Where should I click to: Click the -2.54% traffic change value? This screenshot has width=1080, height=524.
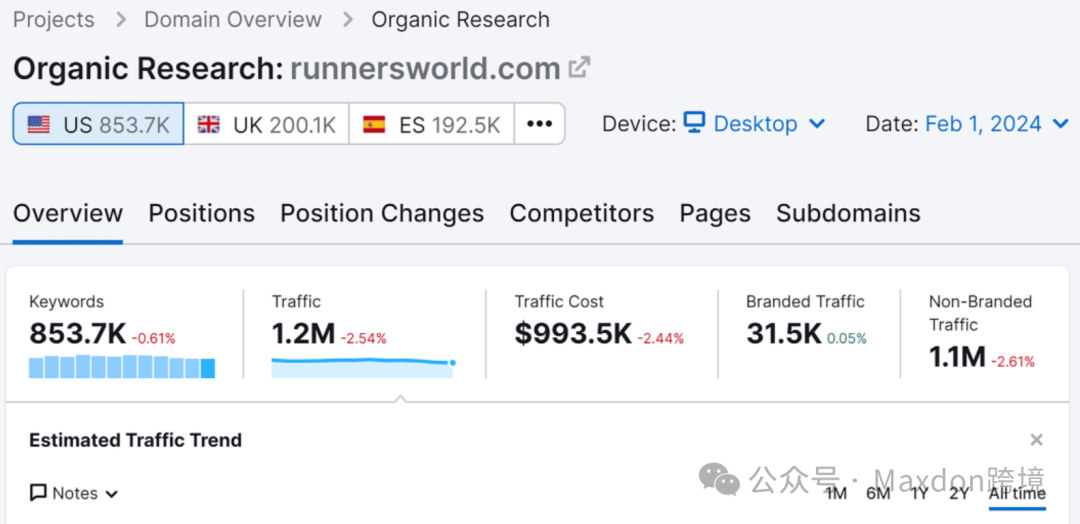tap(363, 339)
